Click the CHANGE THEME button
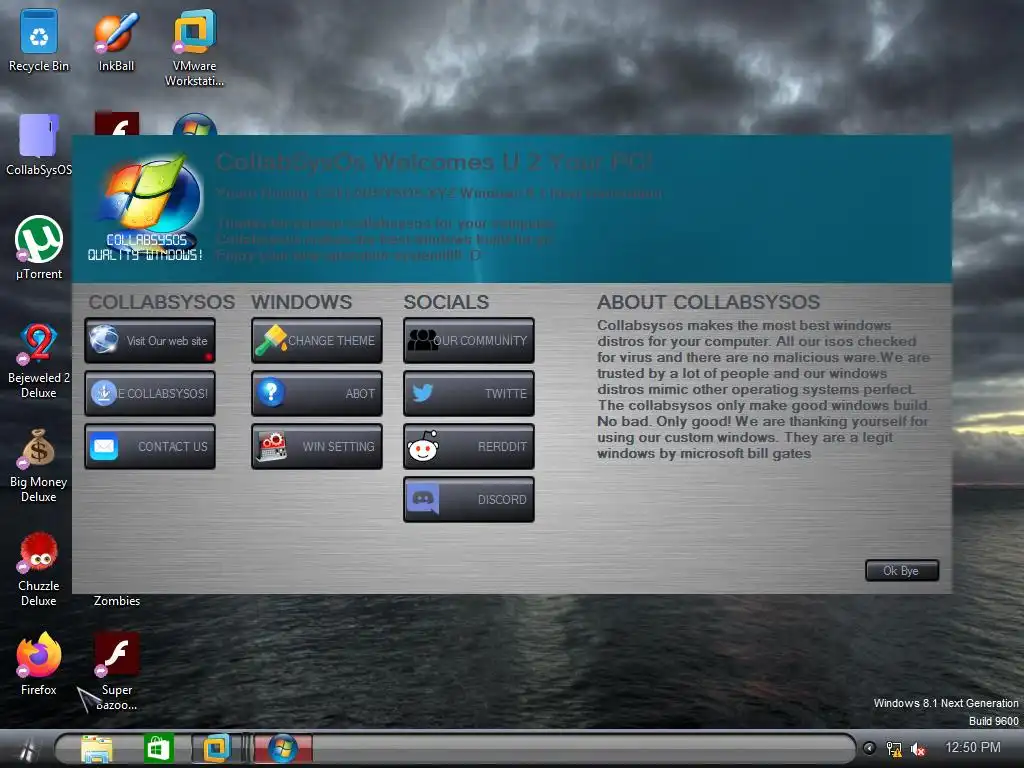The height and width of the screenshot is (768, 1024). coord(317,340)
